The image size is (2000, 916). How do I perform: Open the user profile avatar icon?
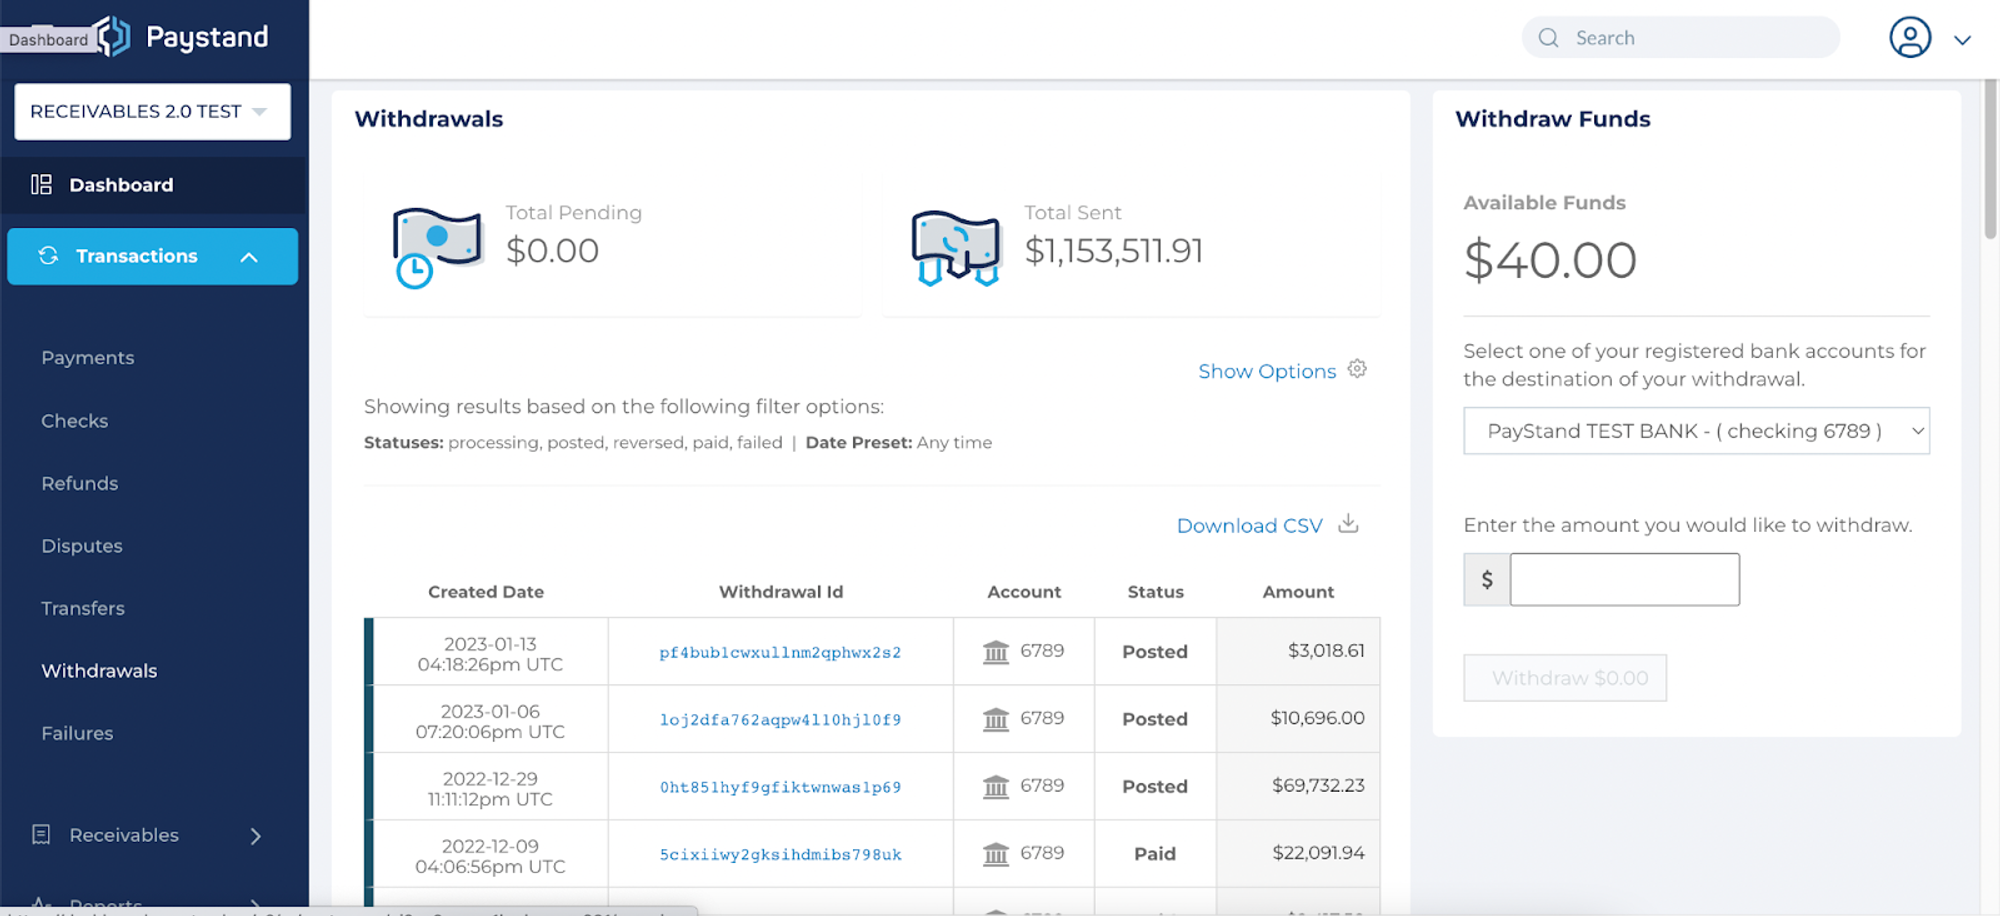[x=1909, y=37]
